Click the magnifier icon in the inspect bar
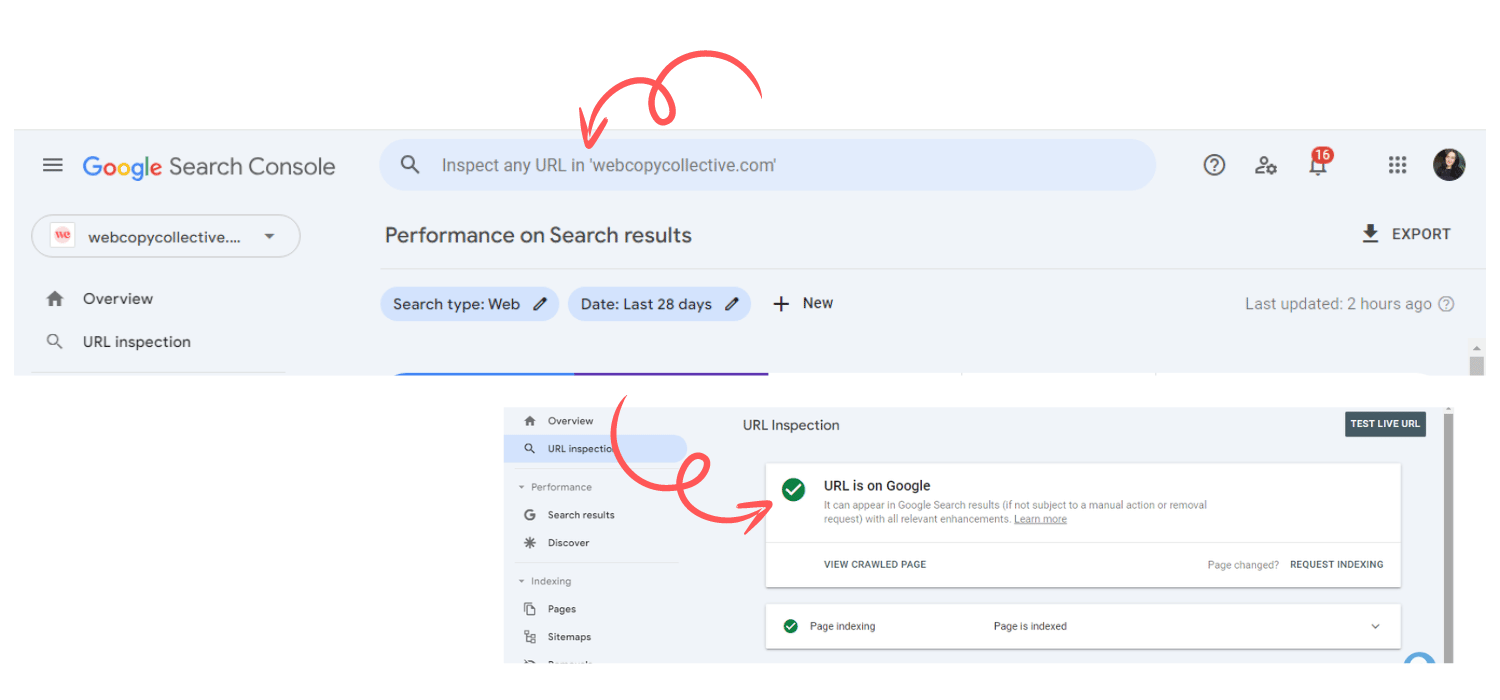Image resolution: width=1500 pixels, height=700 pixels. [410, 165]
